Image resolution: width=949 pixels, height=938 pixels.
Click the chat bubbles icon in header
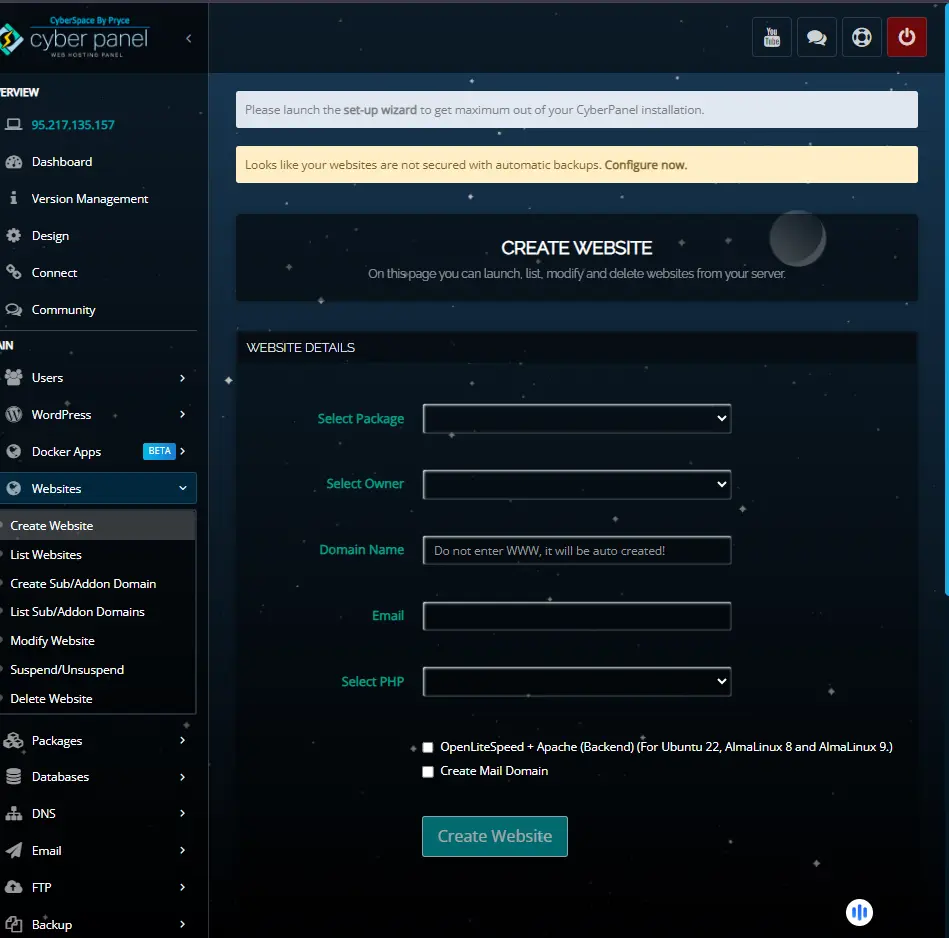816,37
